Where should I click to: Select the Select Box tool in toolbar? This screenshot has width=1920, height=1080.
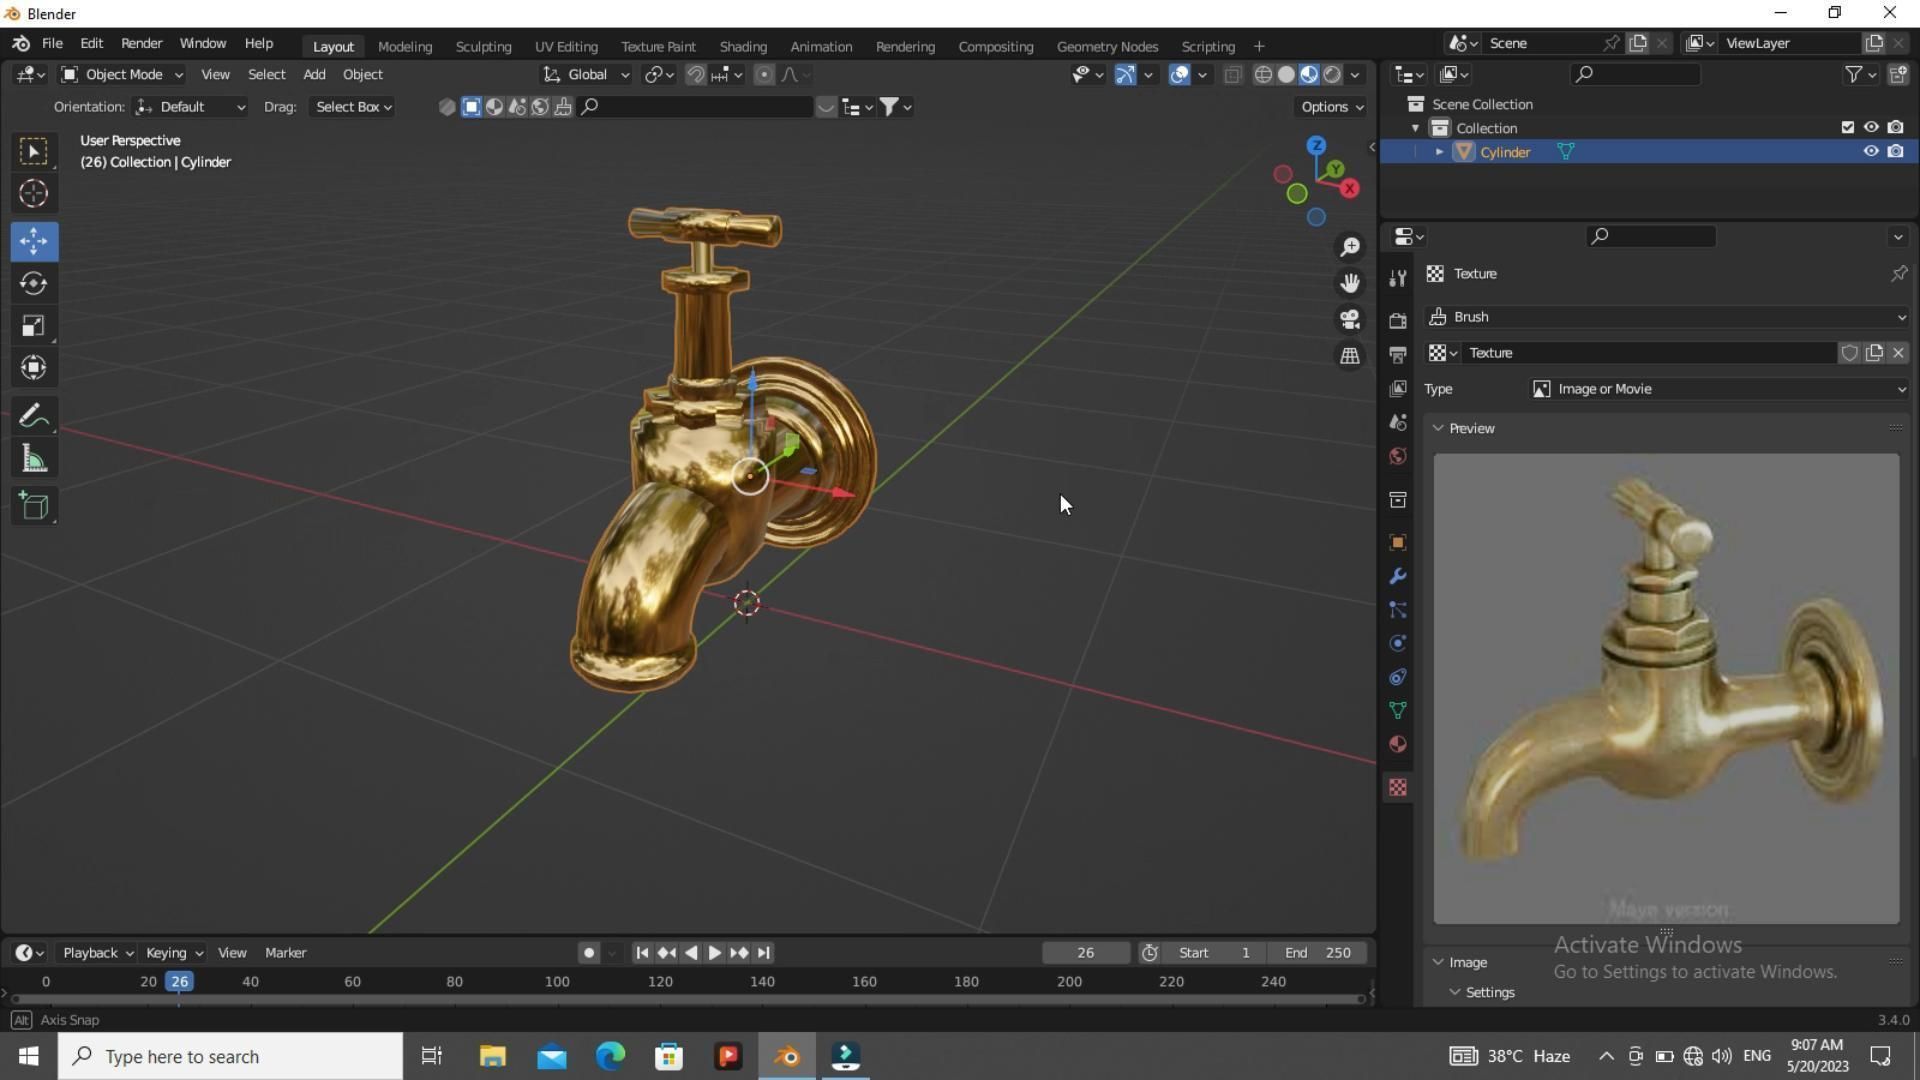click(34, 152)
